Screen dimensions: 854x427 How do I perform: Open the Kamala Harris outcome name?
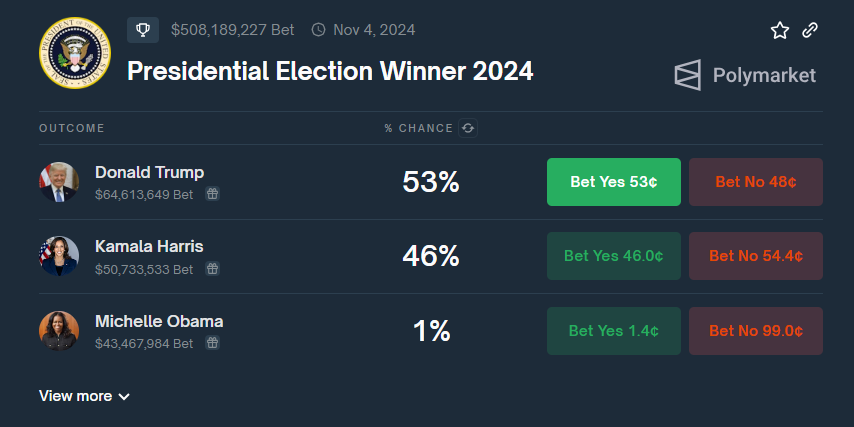click(149, 246)
